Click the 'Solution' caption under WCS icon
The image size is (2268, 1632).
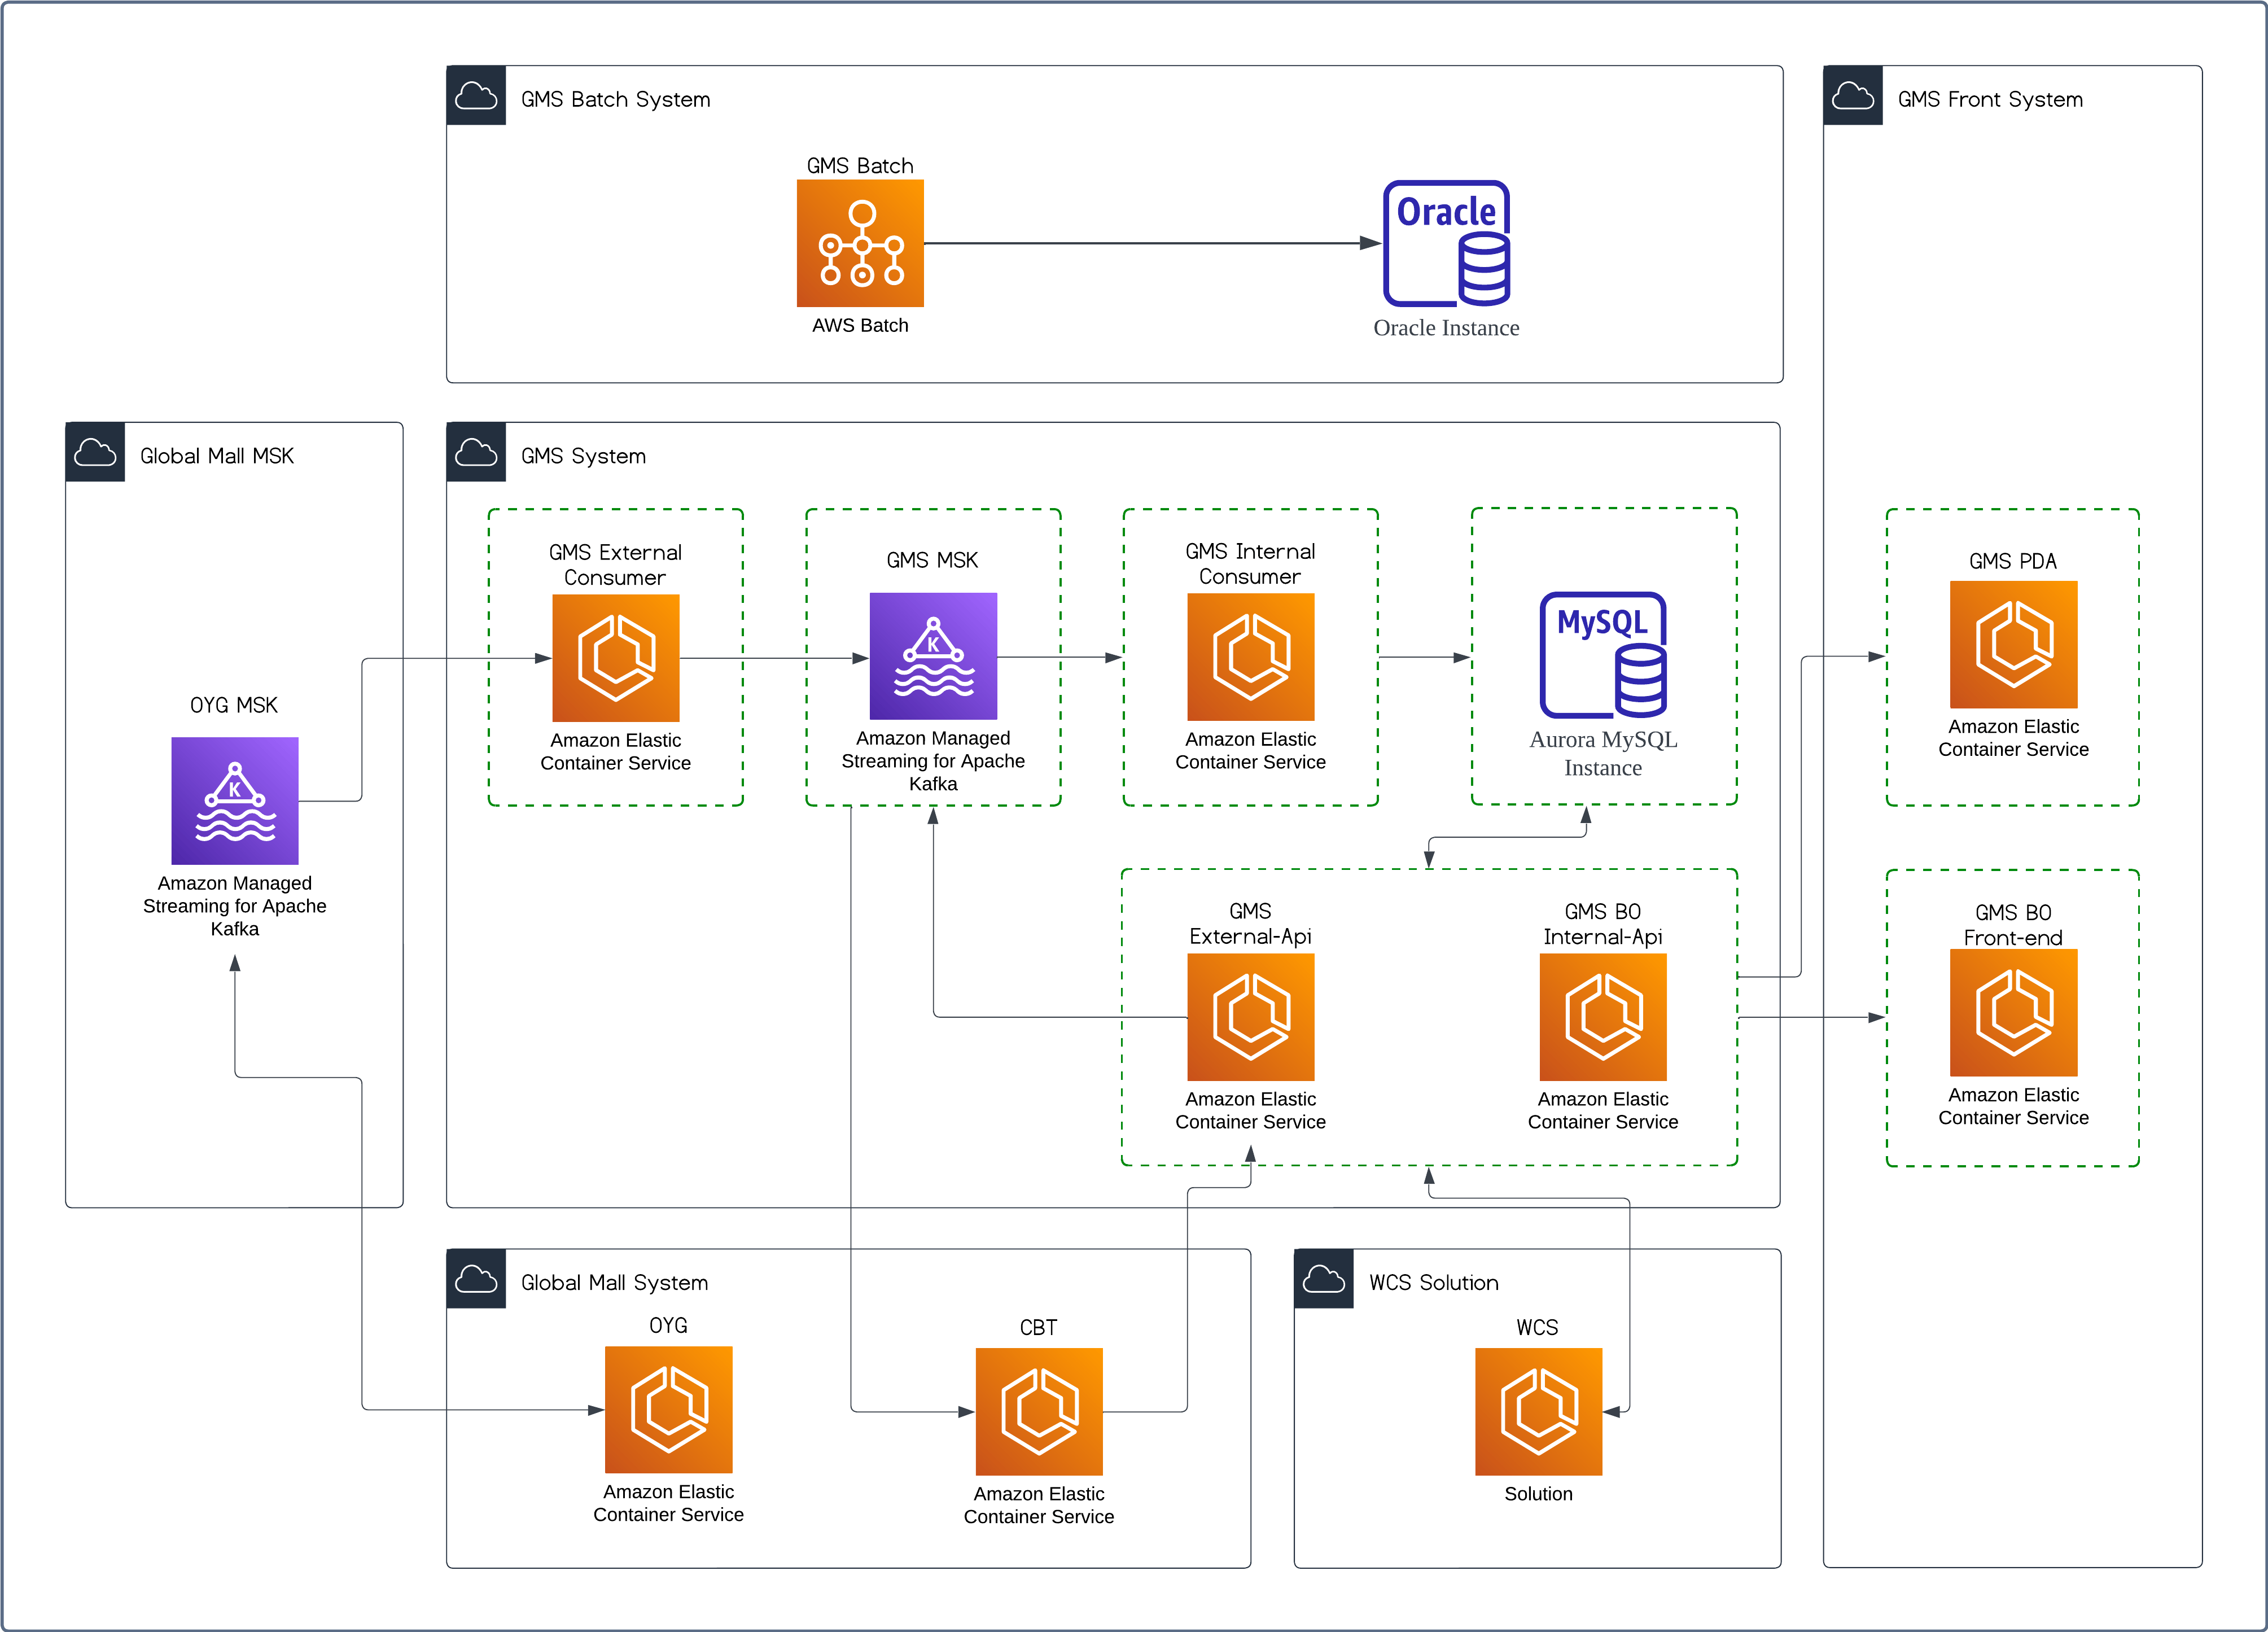point(1538,1494)
